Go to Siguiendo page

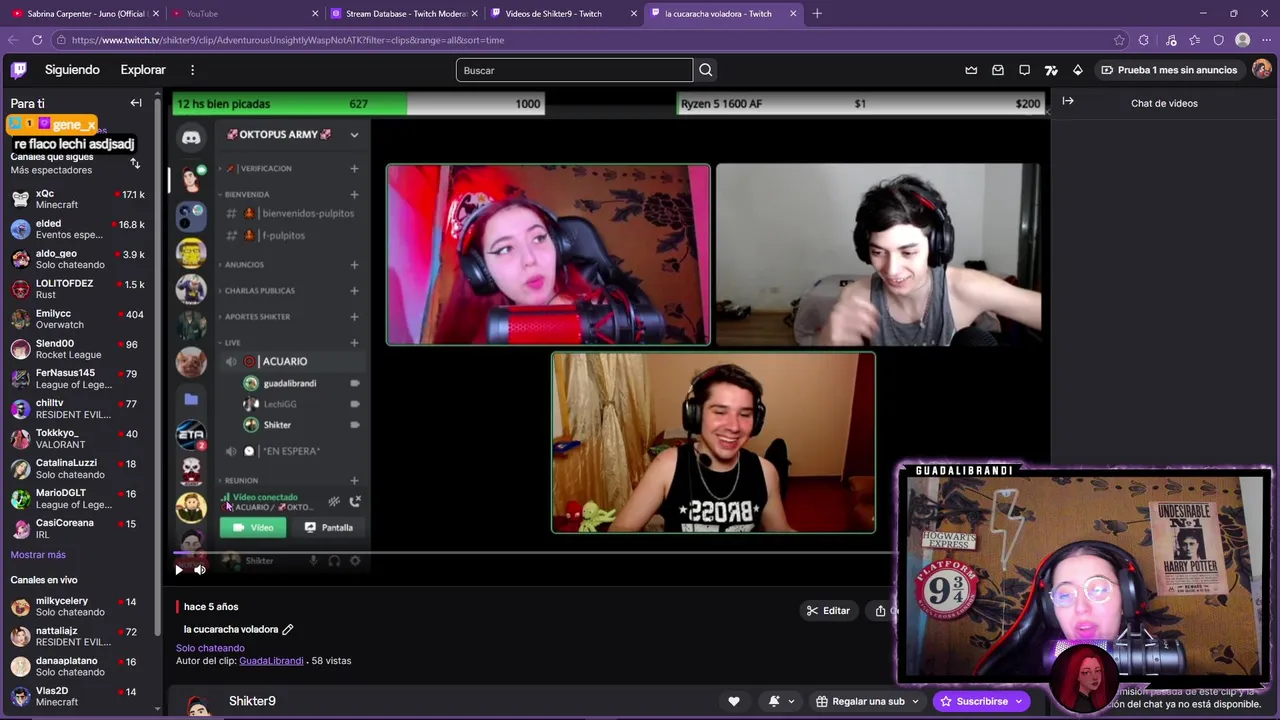tap(72, 70)
